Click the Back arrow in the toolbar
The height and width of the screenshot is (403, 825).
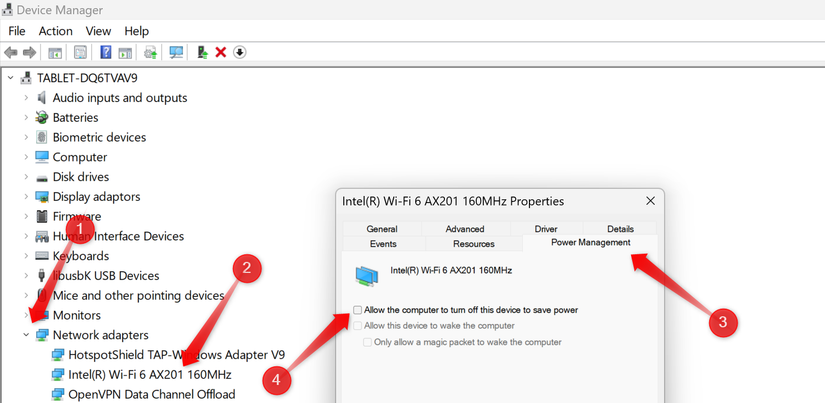pyautogui.click(x=11, y=53)
